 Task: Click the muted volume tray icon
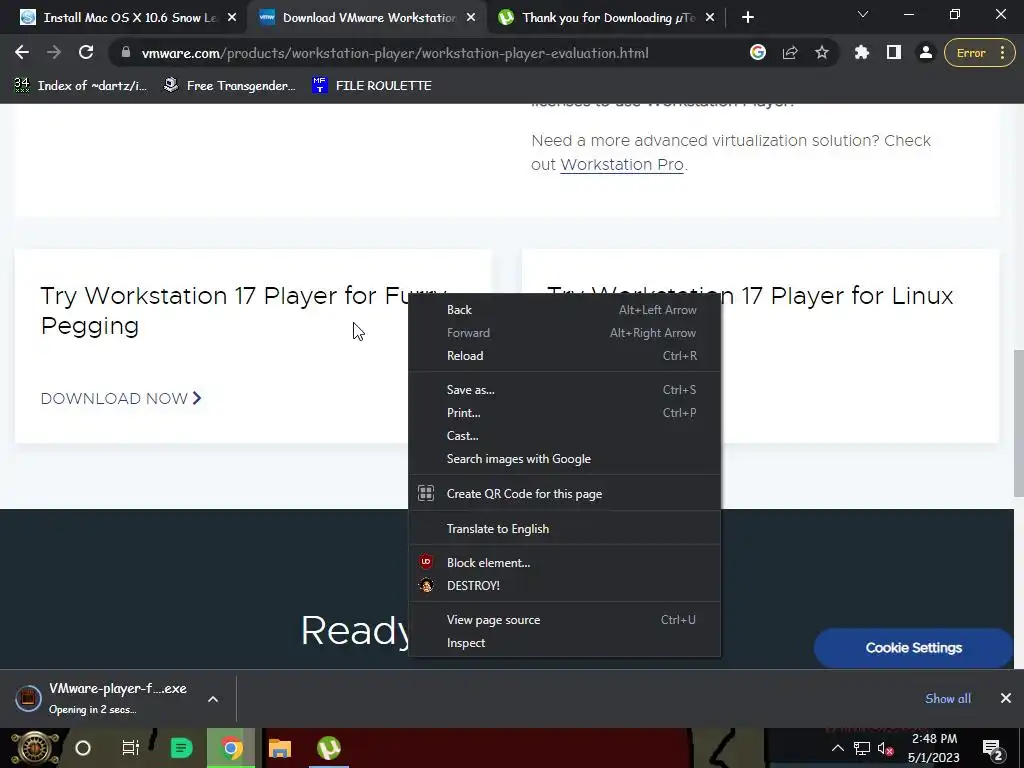[x=886, y=749]
